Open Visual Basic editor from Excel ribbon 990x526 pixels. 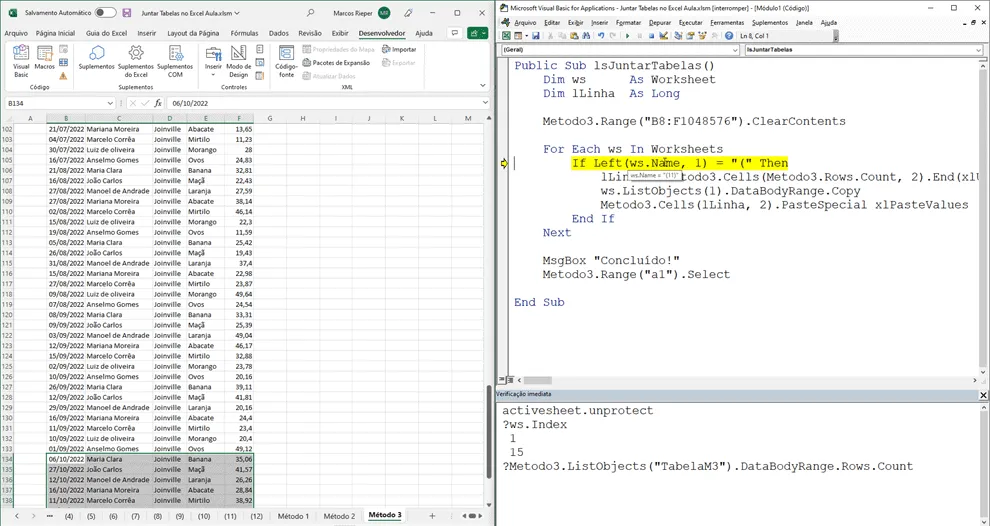click(21, 61)
